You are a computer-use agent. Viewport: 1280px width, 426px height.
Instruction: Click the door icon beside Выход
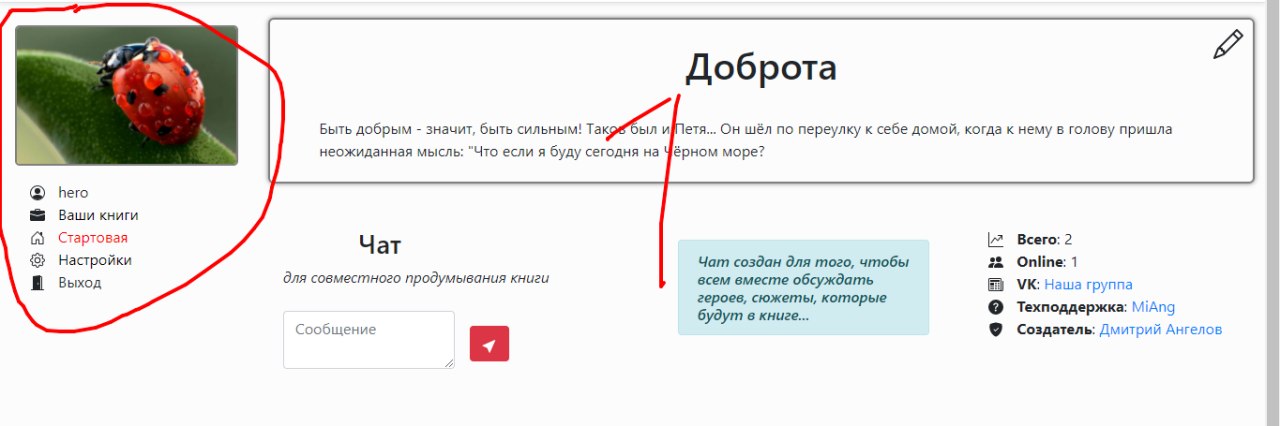(38, 283)
